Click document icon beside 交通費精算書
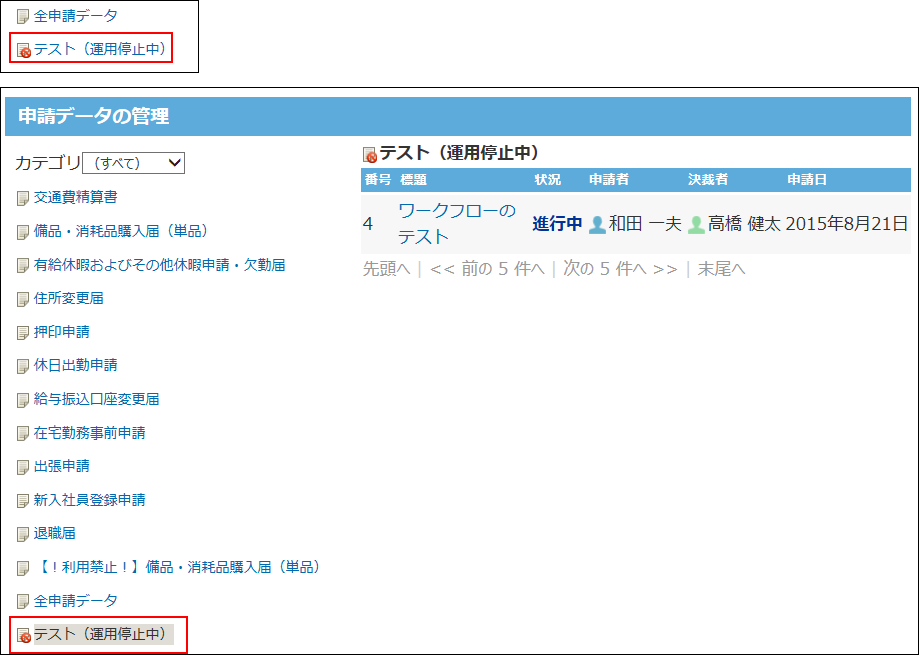 [x=23, y=199]
